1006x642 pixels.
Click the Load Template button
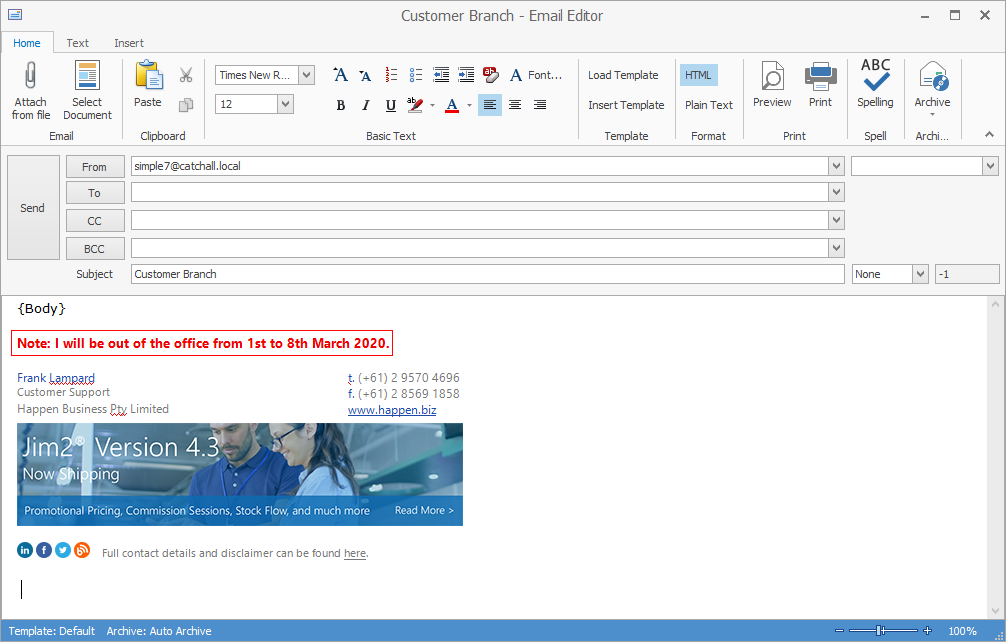point(623,74)
